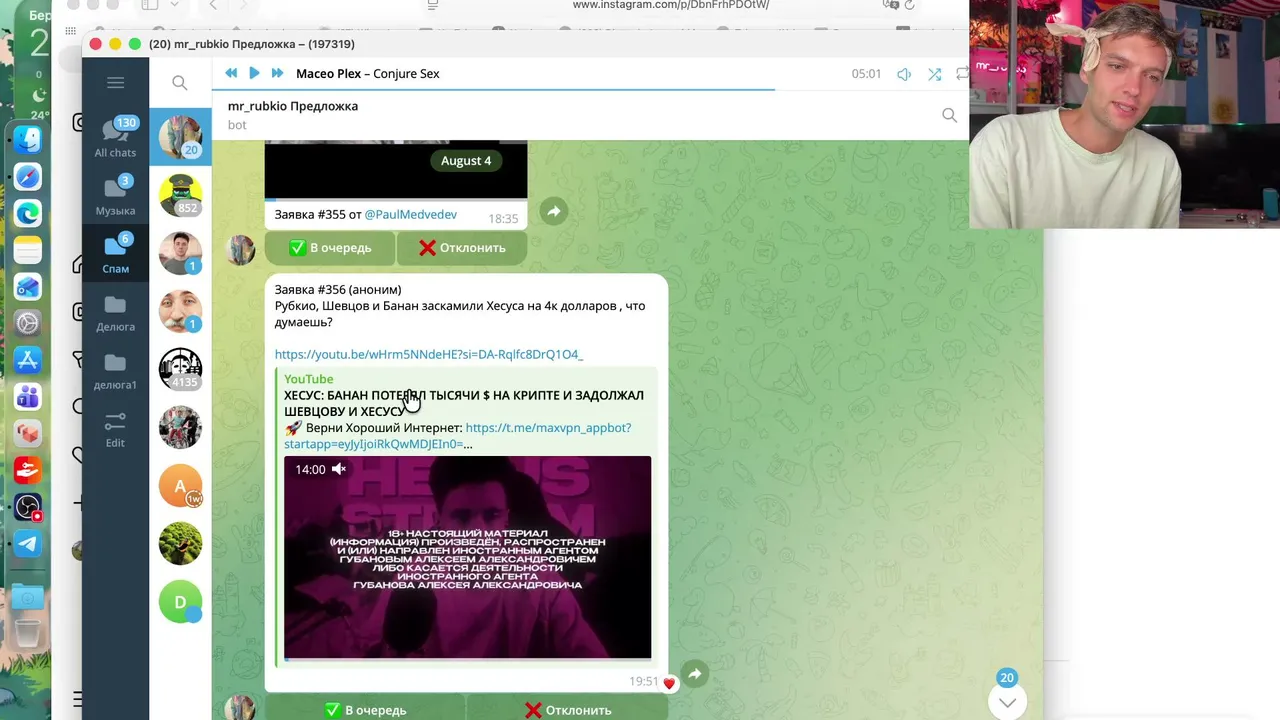This screenshot has width=1280, height=720.
Task: Click the Instagram URL in browser address bar
Action: (670, 5)
